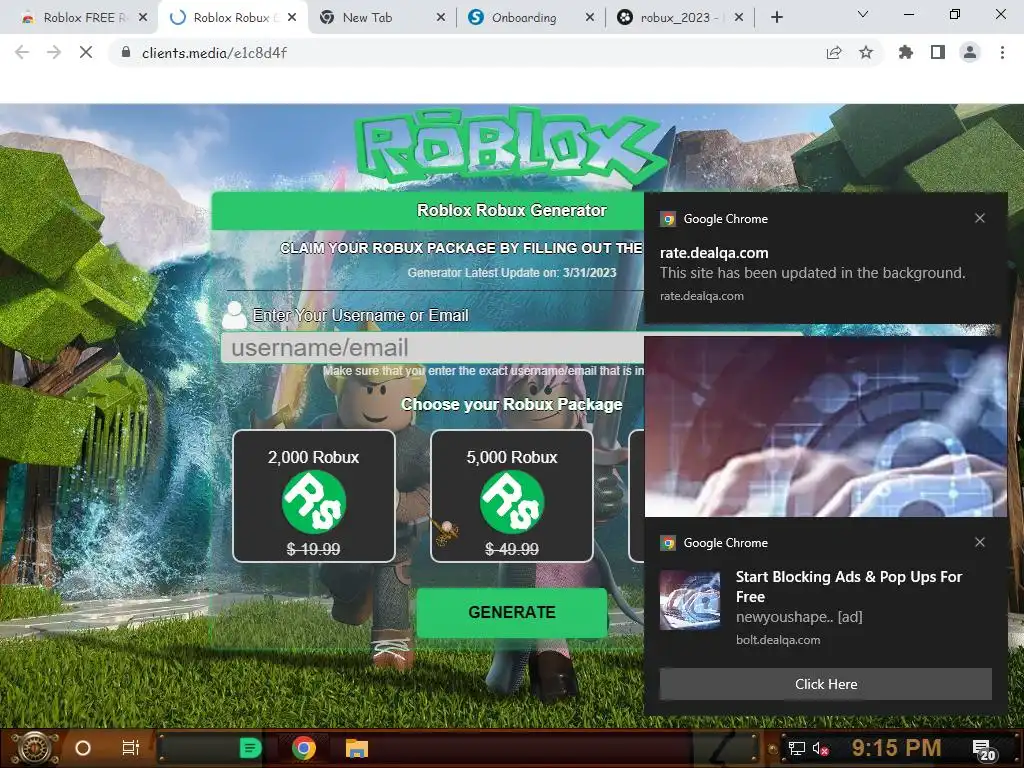Expand the tab search chevron
1024x768 pixels.
pyautogui.click(x=863, y=14)
